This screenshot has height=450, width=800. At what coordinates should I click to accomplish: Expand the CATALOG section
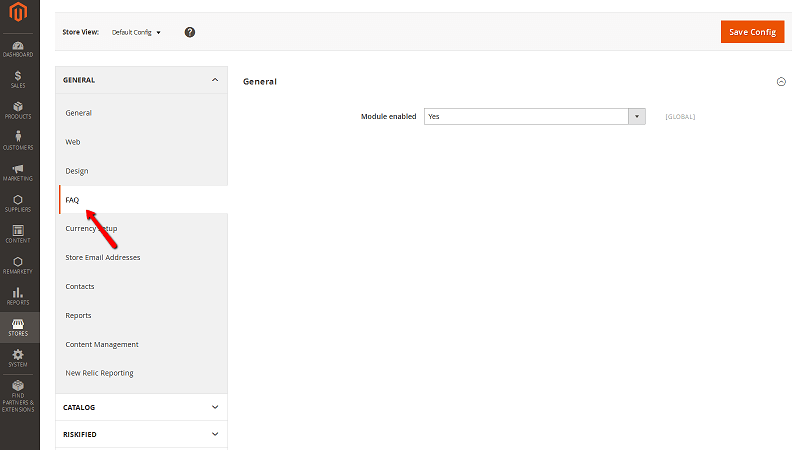(214, 407)
